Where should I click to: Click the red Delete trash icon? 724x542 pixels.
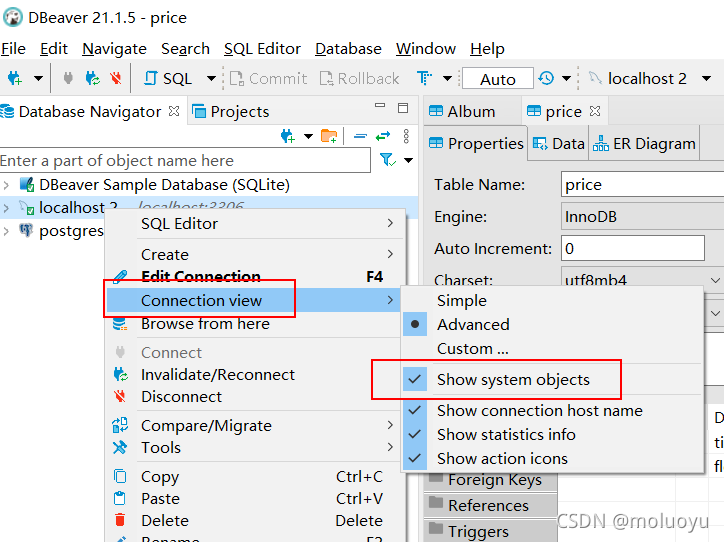click(x=120, y=520)
